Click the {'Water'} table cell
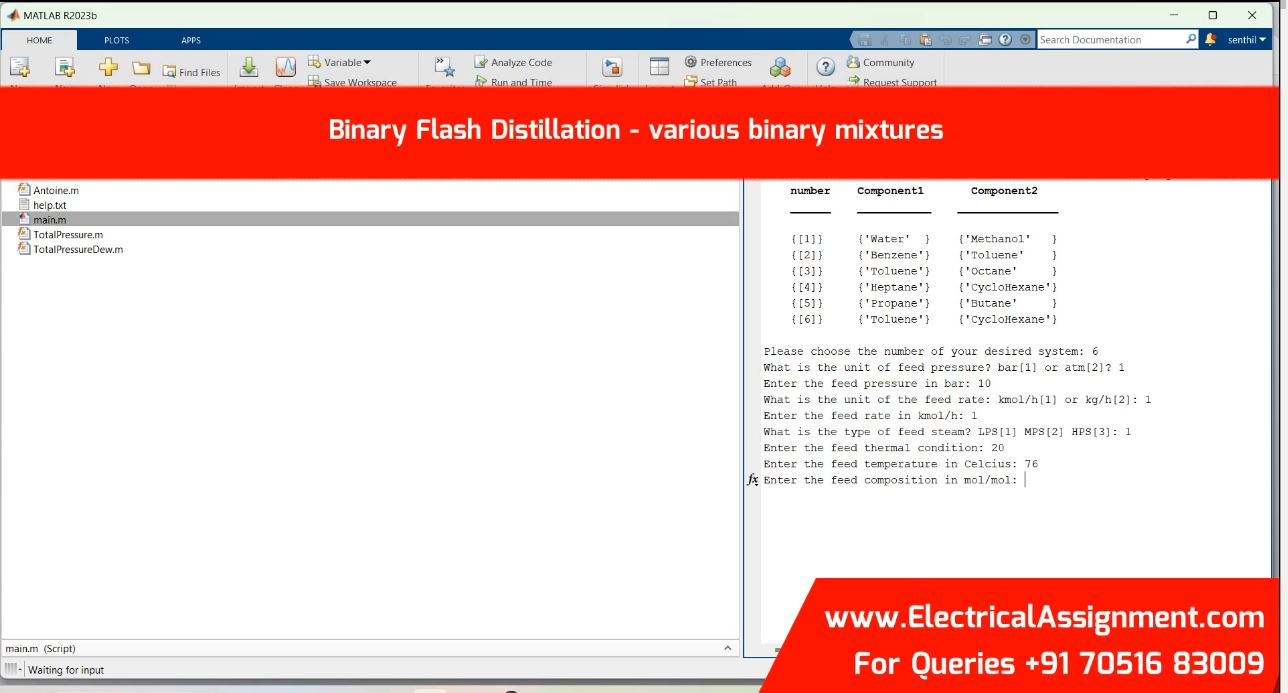This screenshot has height=693, width=1288. (x=894, y=240)
